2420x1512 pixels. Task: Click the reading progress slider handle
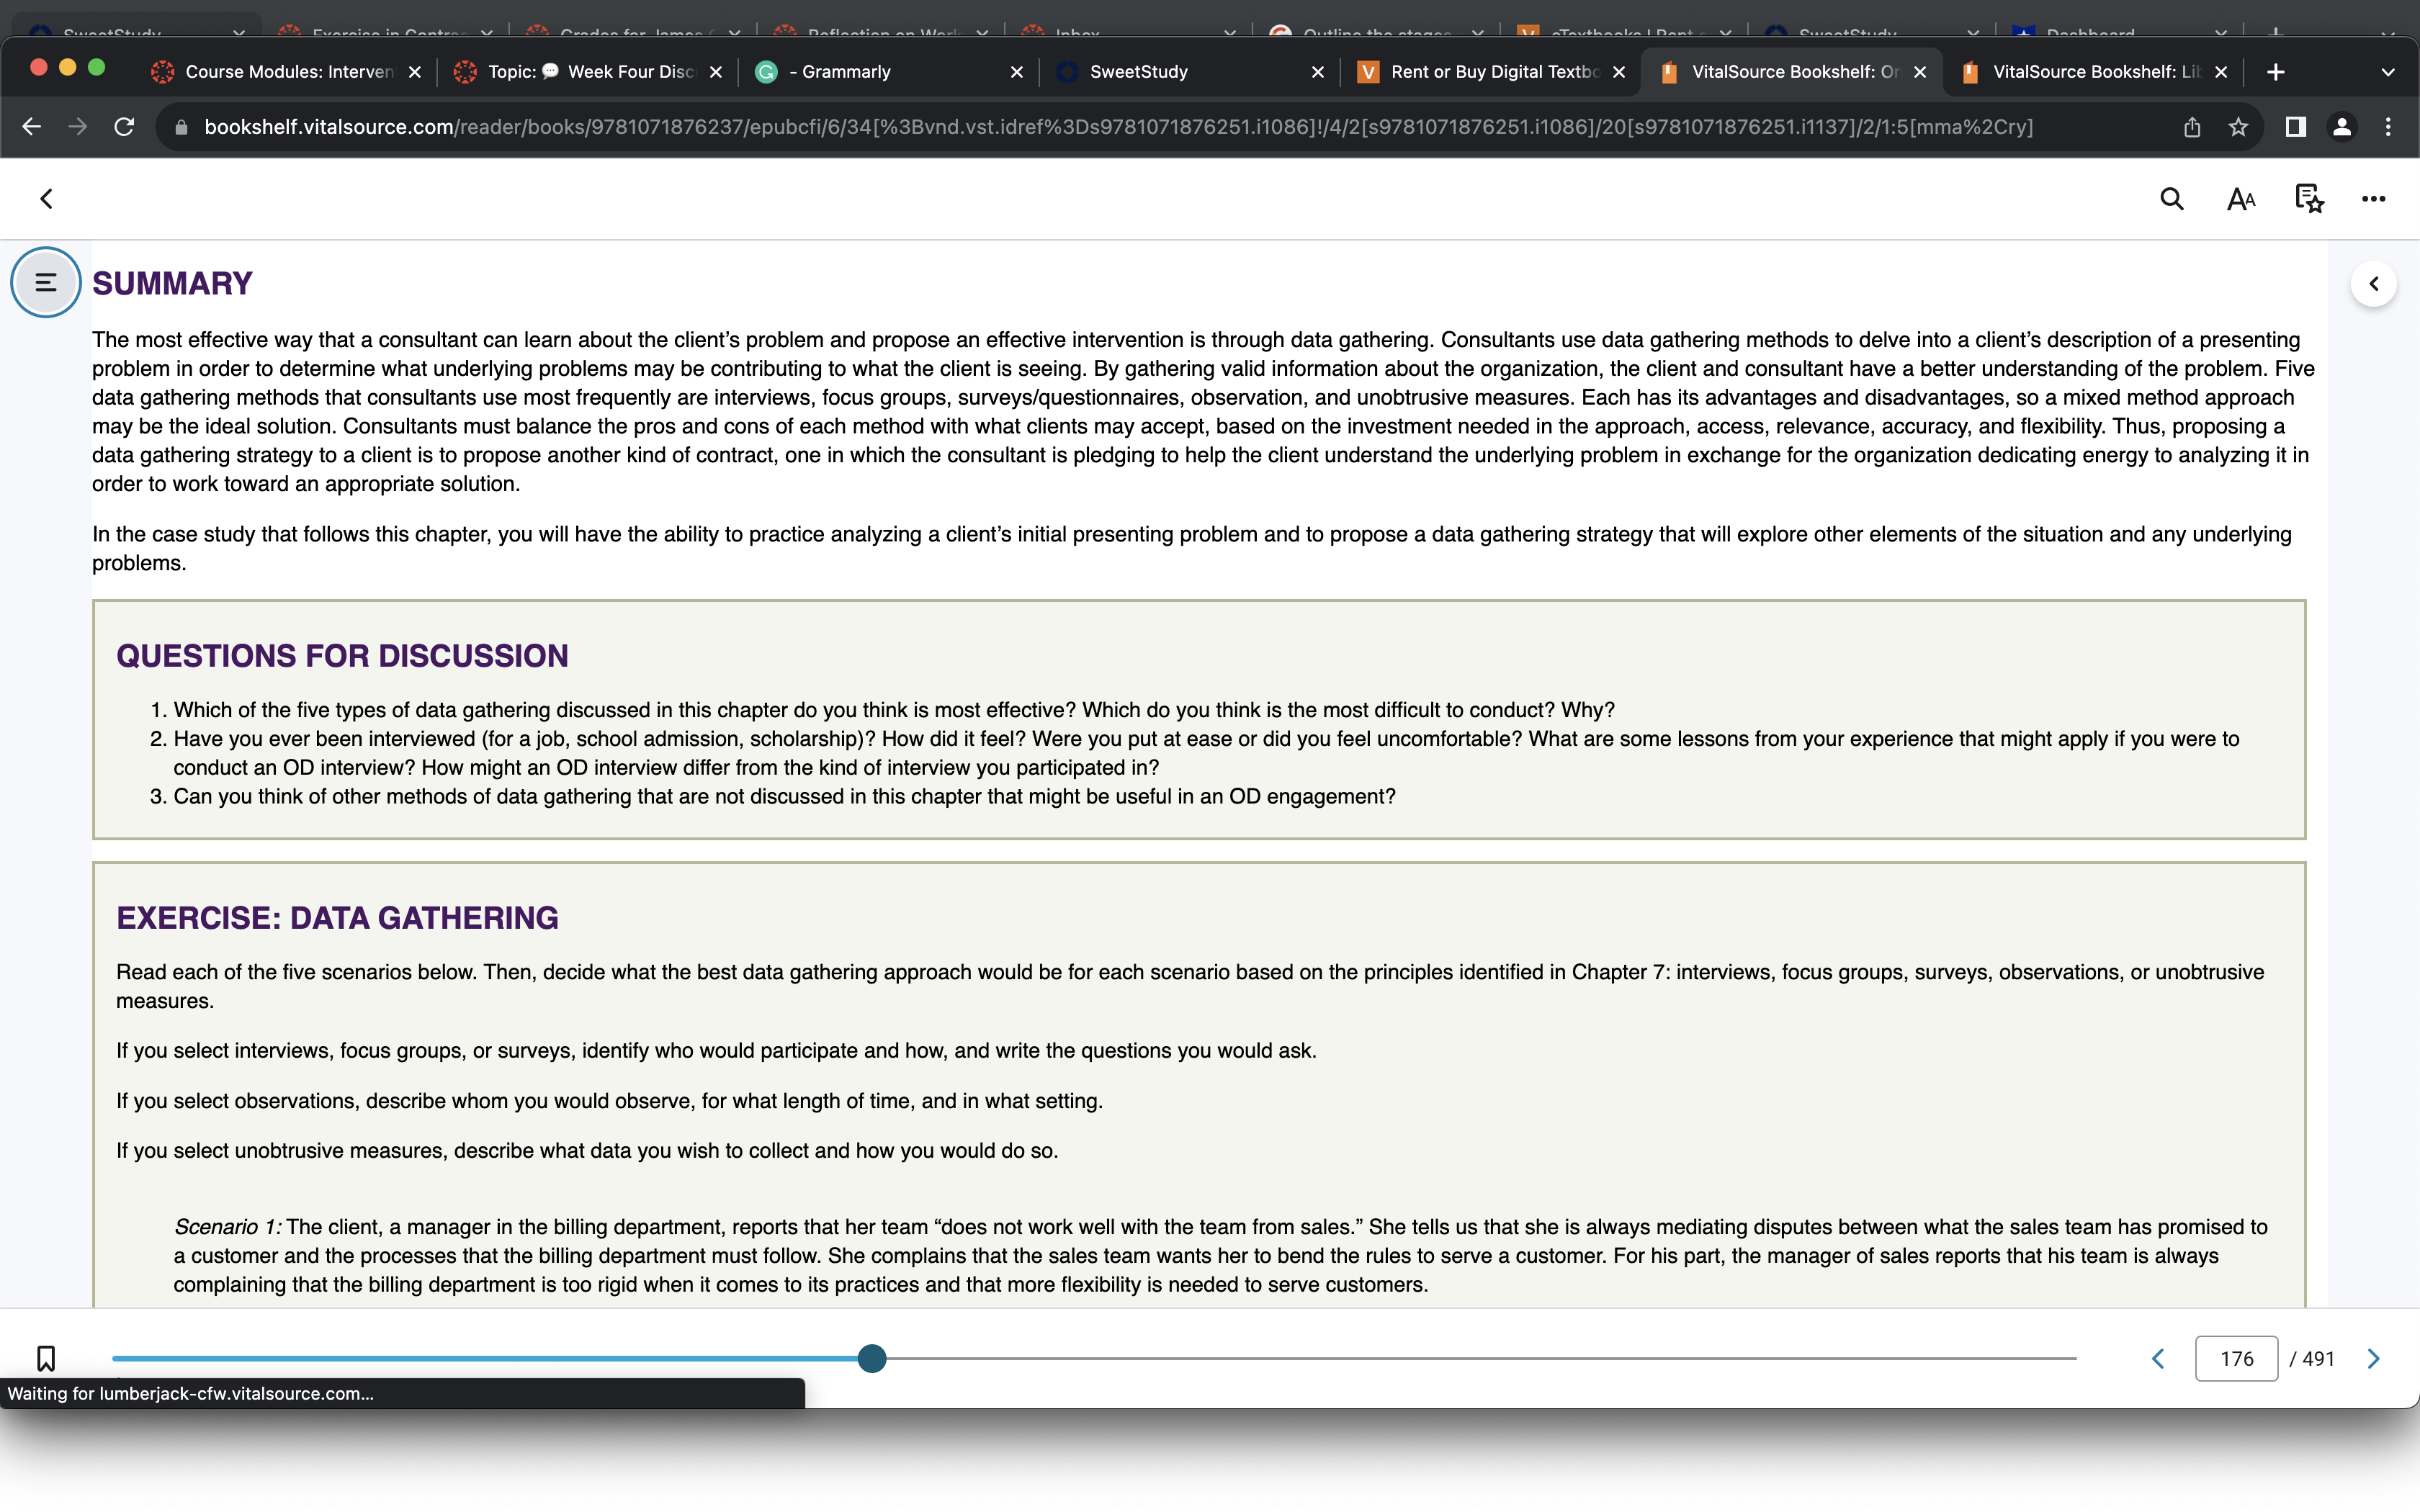(872, 1358)
